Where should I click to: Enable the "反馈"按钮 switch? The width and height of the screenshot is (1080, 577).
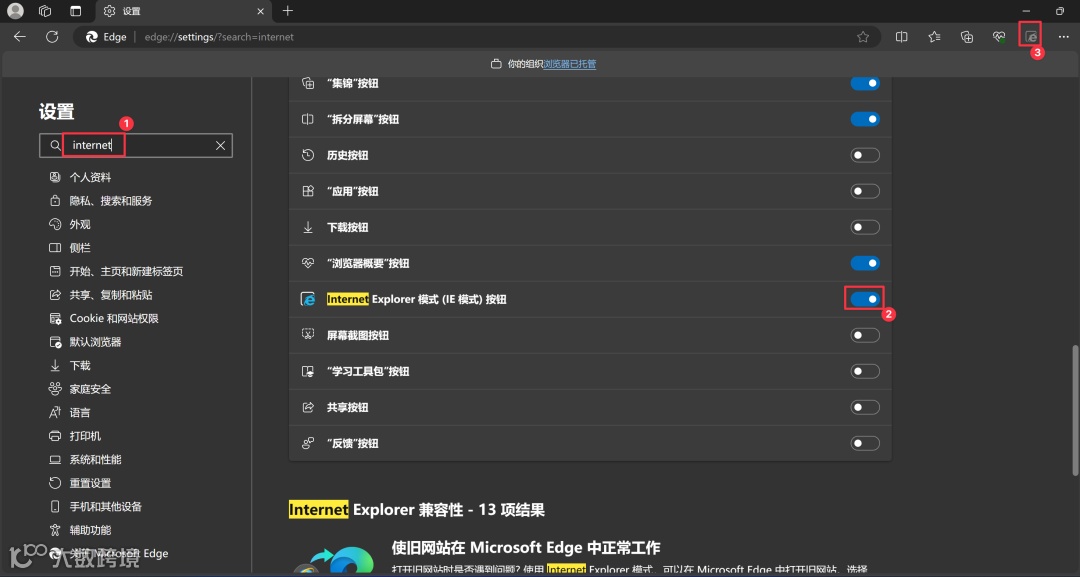coord(865,443)
